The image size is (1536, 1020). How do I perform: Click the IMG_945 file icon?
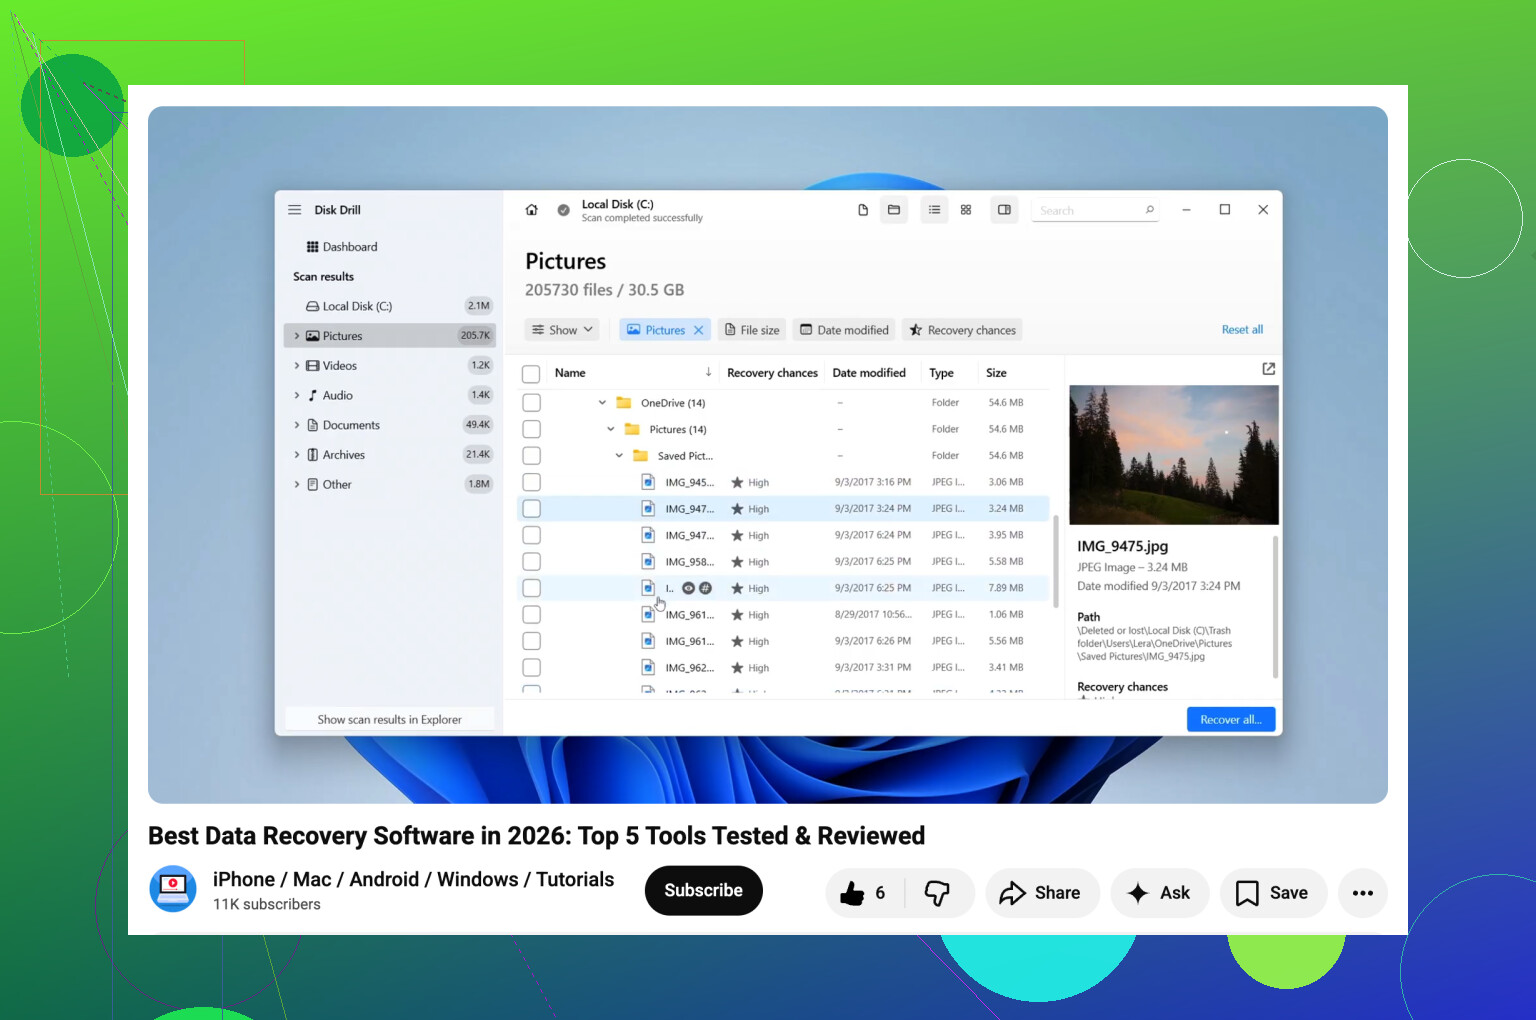[648, 482]
